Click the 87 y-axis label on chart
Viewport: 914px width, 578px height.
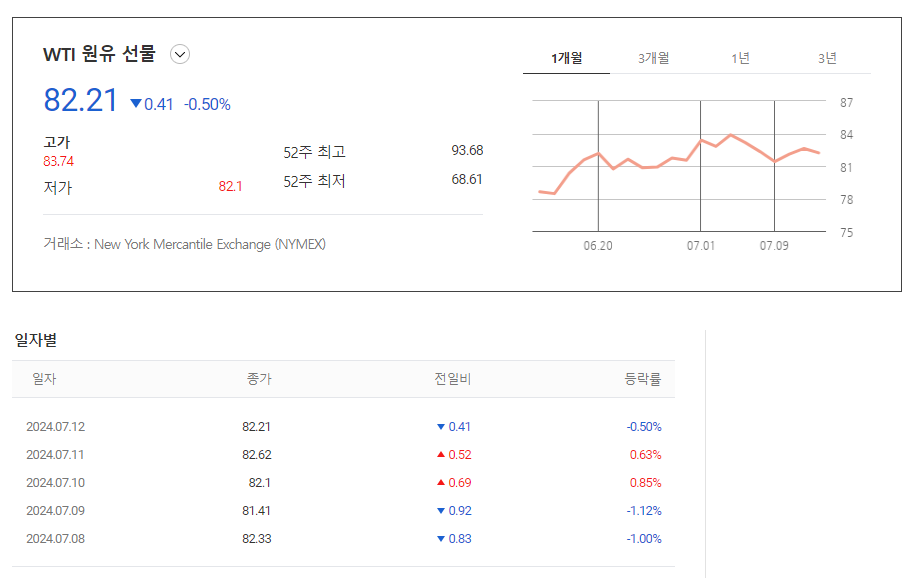[846, 103]
